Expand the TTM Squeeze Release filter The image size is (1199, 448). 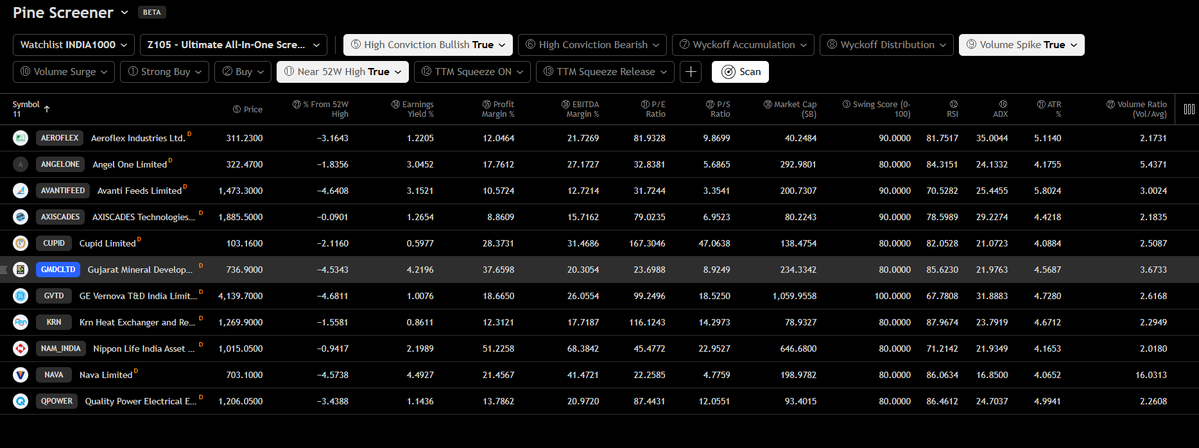tap(605, 72)
